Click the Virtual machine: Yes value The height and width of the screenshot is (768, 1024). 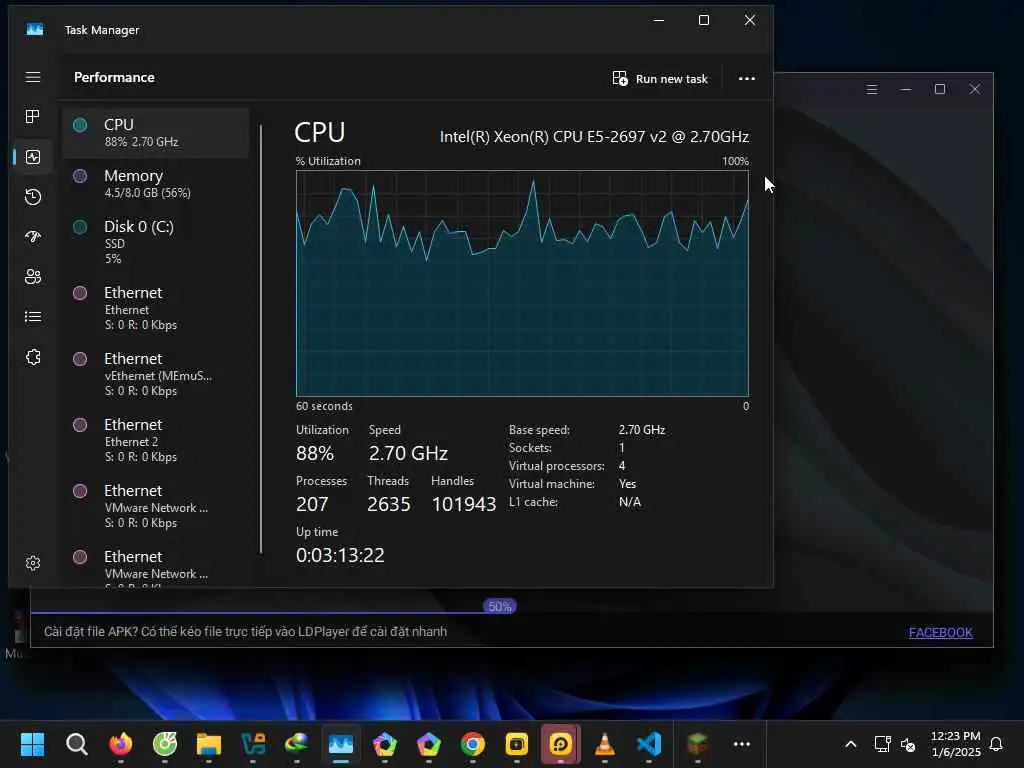(x=627, y=483)
